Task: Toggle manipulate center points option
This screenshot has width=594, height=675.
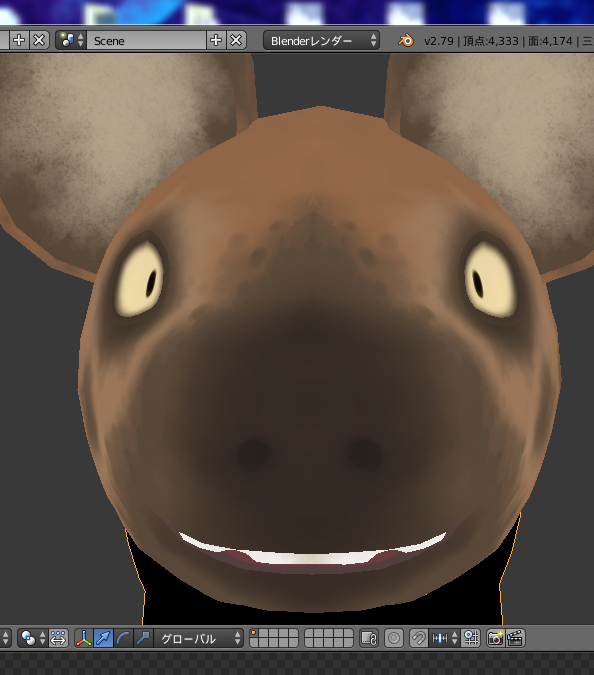Action: click(58, 638)
